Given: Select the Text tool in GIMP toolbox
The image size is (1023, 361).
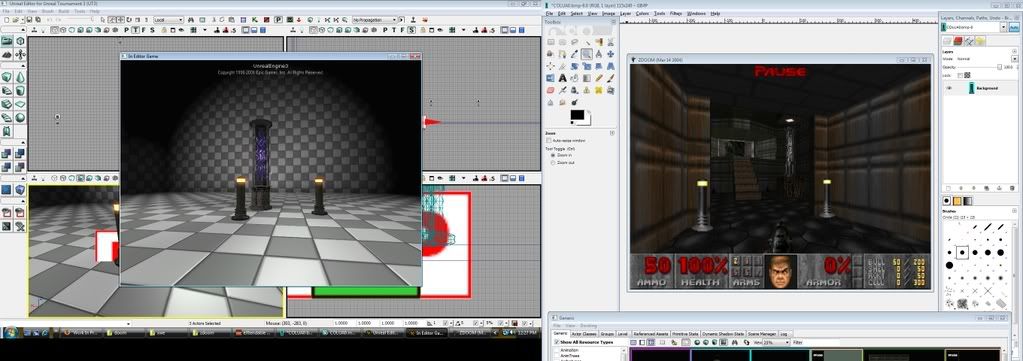Looking at the screenshot, I should [x=563, y=78].
